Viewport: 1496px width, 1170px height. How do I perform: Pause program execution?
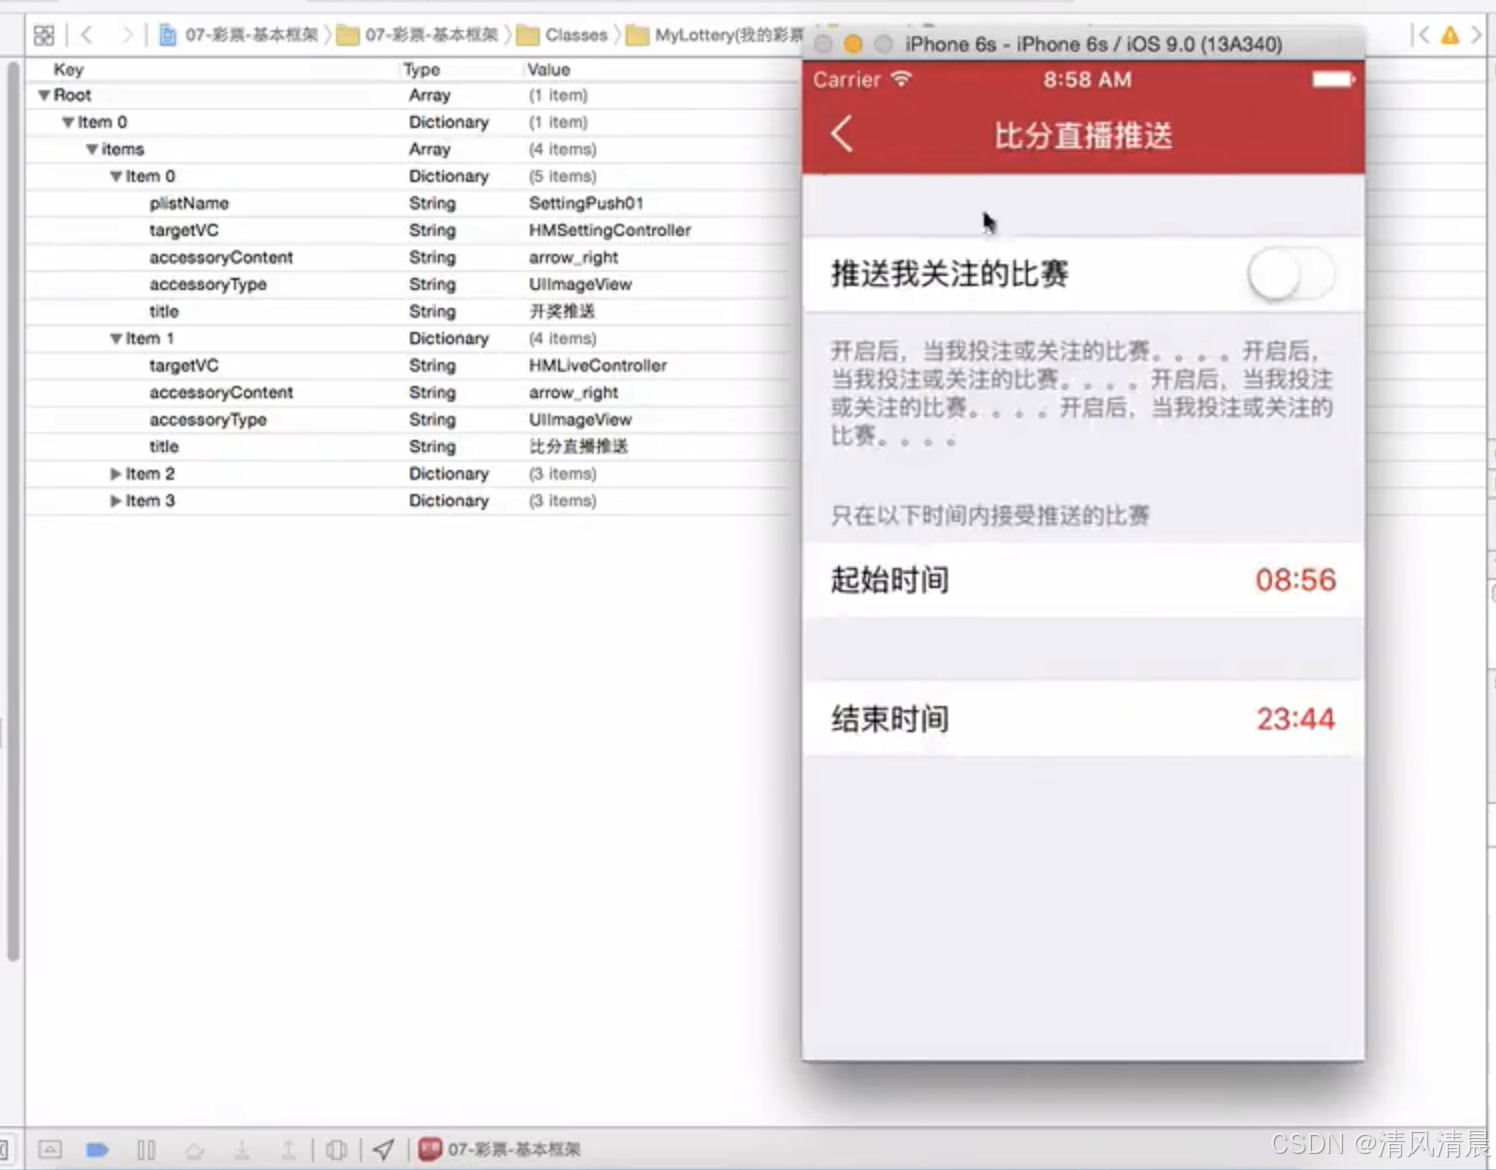click(146, 1149)
